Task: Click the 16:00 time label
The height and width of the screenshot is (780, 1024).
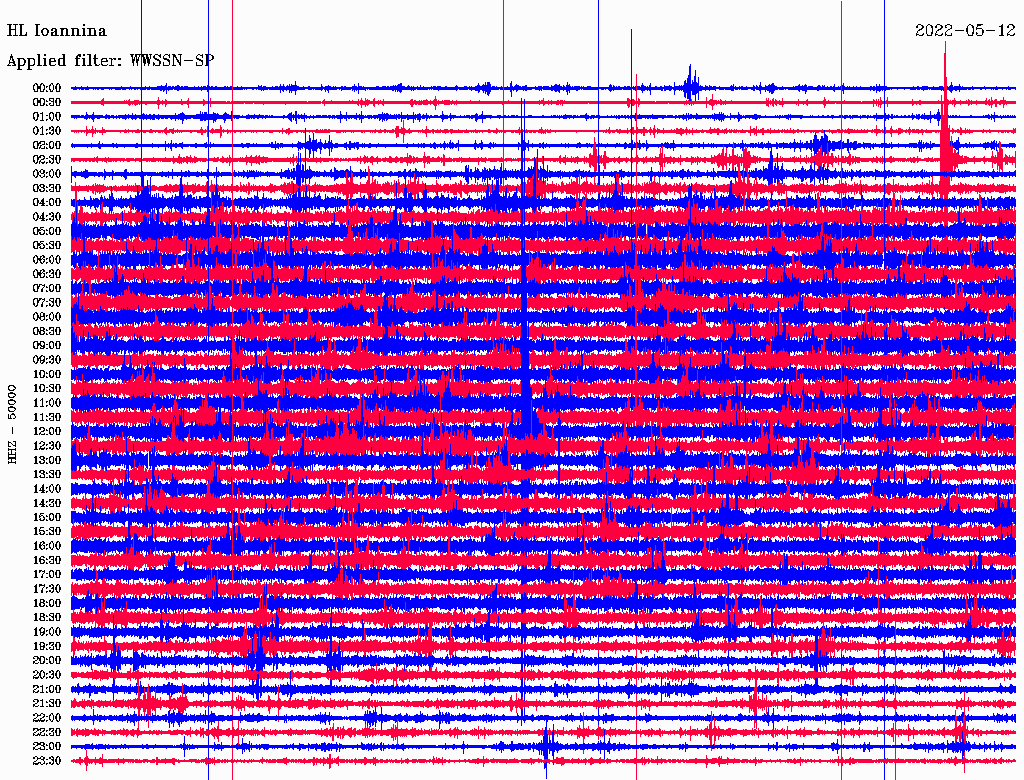Action: pos(47,546)
